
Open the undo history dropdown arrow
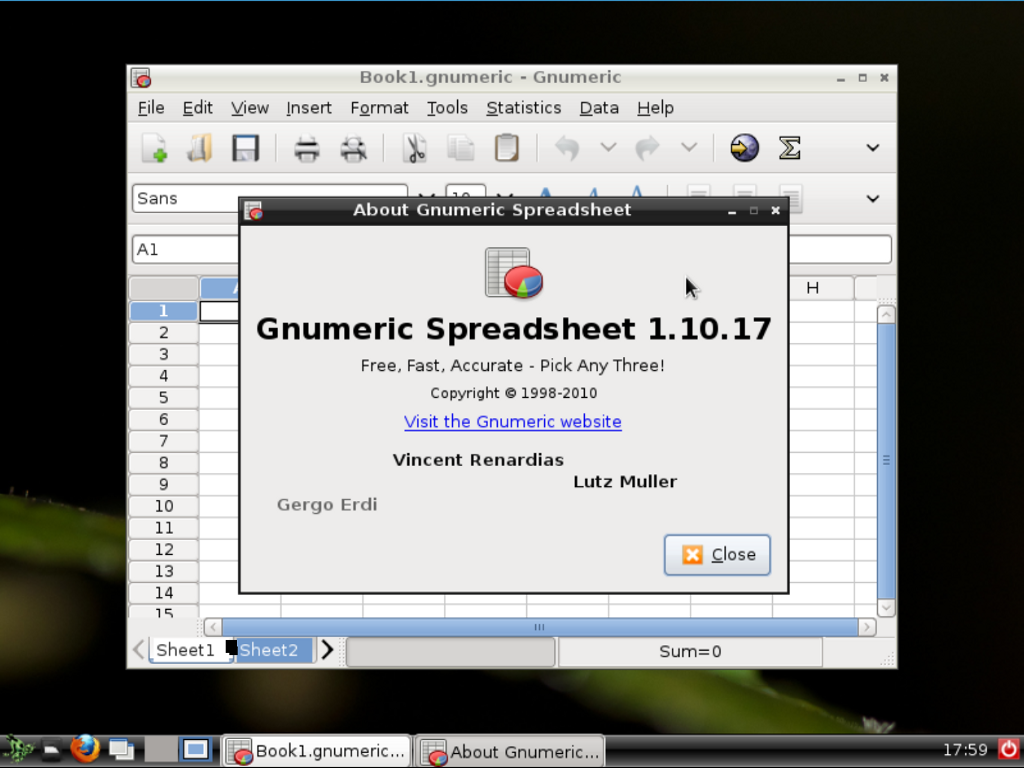pyautogui.click(x=608, y=148)
